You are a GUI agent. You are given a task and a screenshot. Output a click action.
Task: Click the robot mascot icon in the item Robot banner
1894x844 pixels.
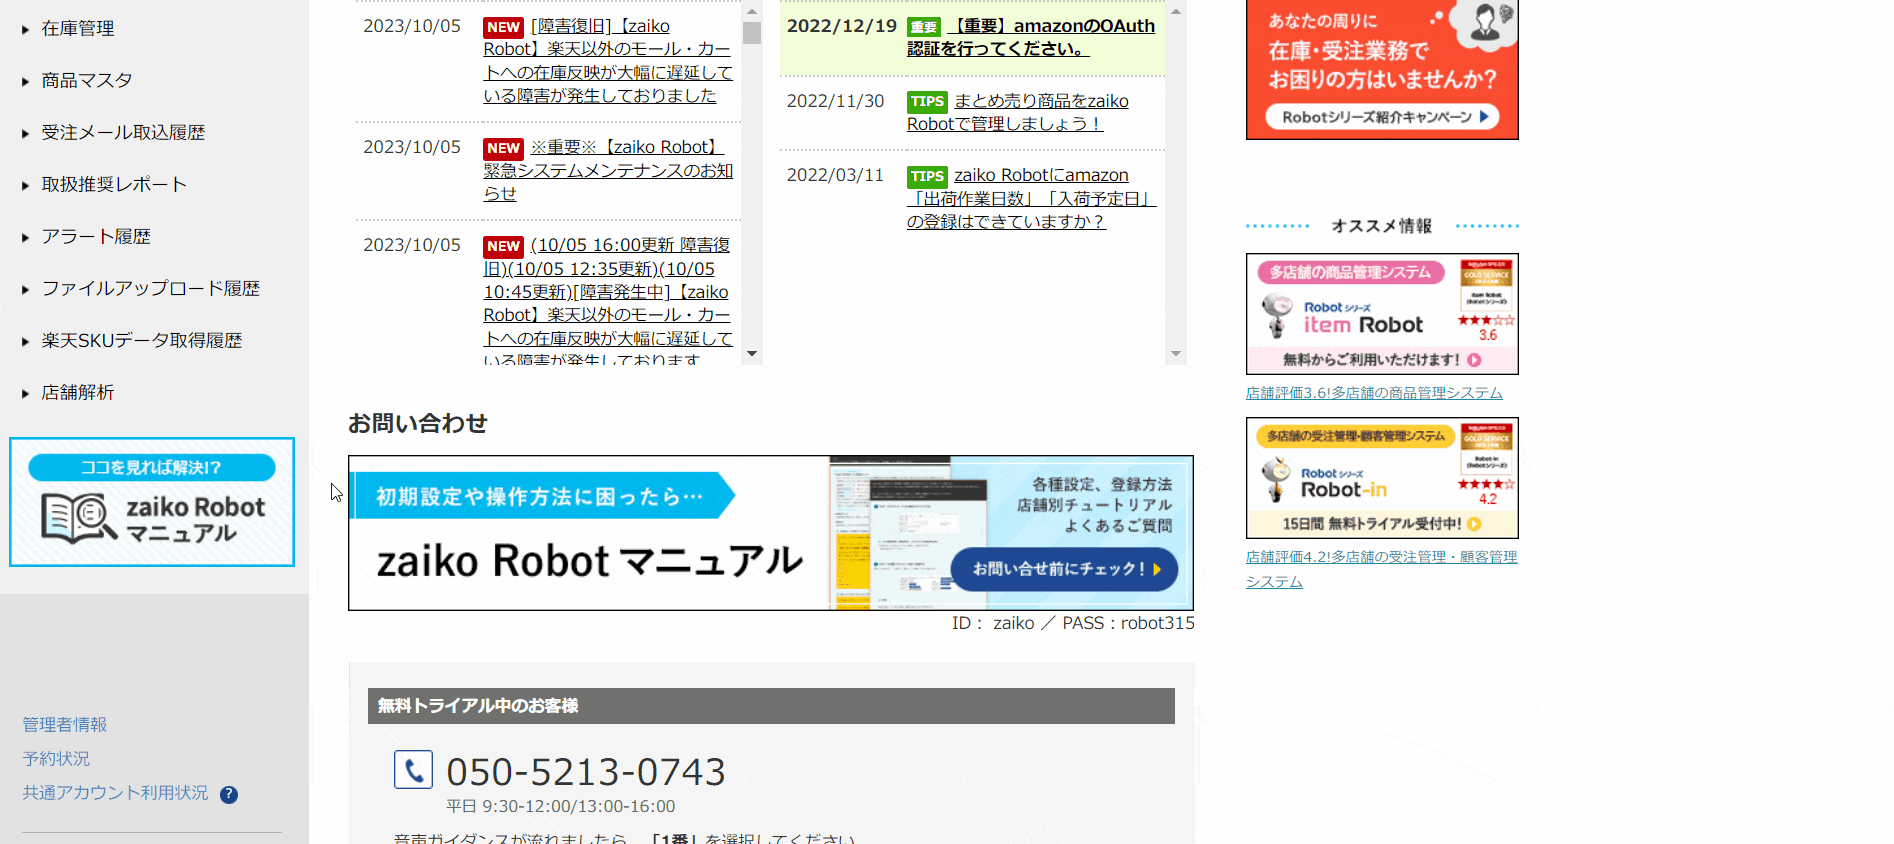pos(1276,316)
